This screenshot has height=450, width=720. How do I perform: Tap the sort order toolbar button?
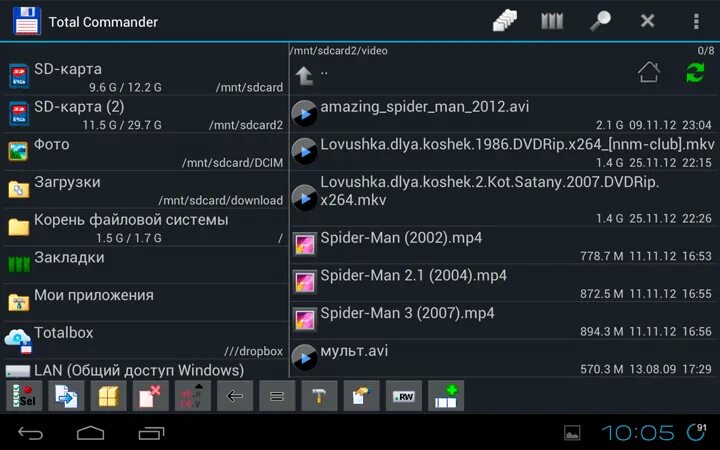click(x=193, y=395)
